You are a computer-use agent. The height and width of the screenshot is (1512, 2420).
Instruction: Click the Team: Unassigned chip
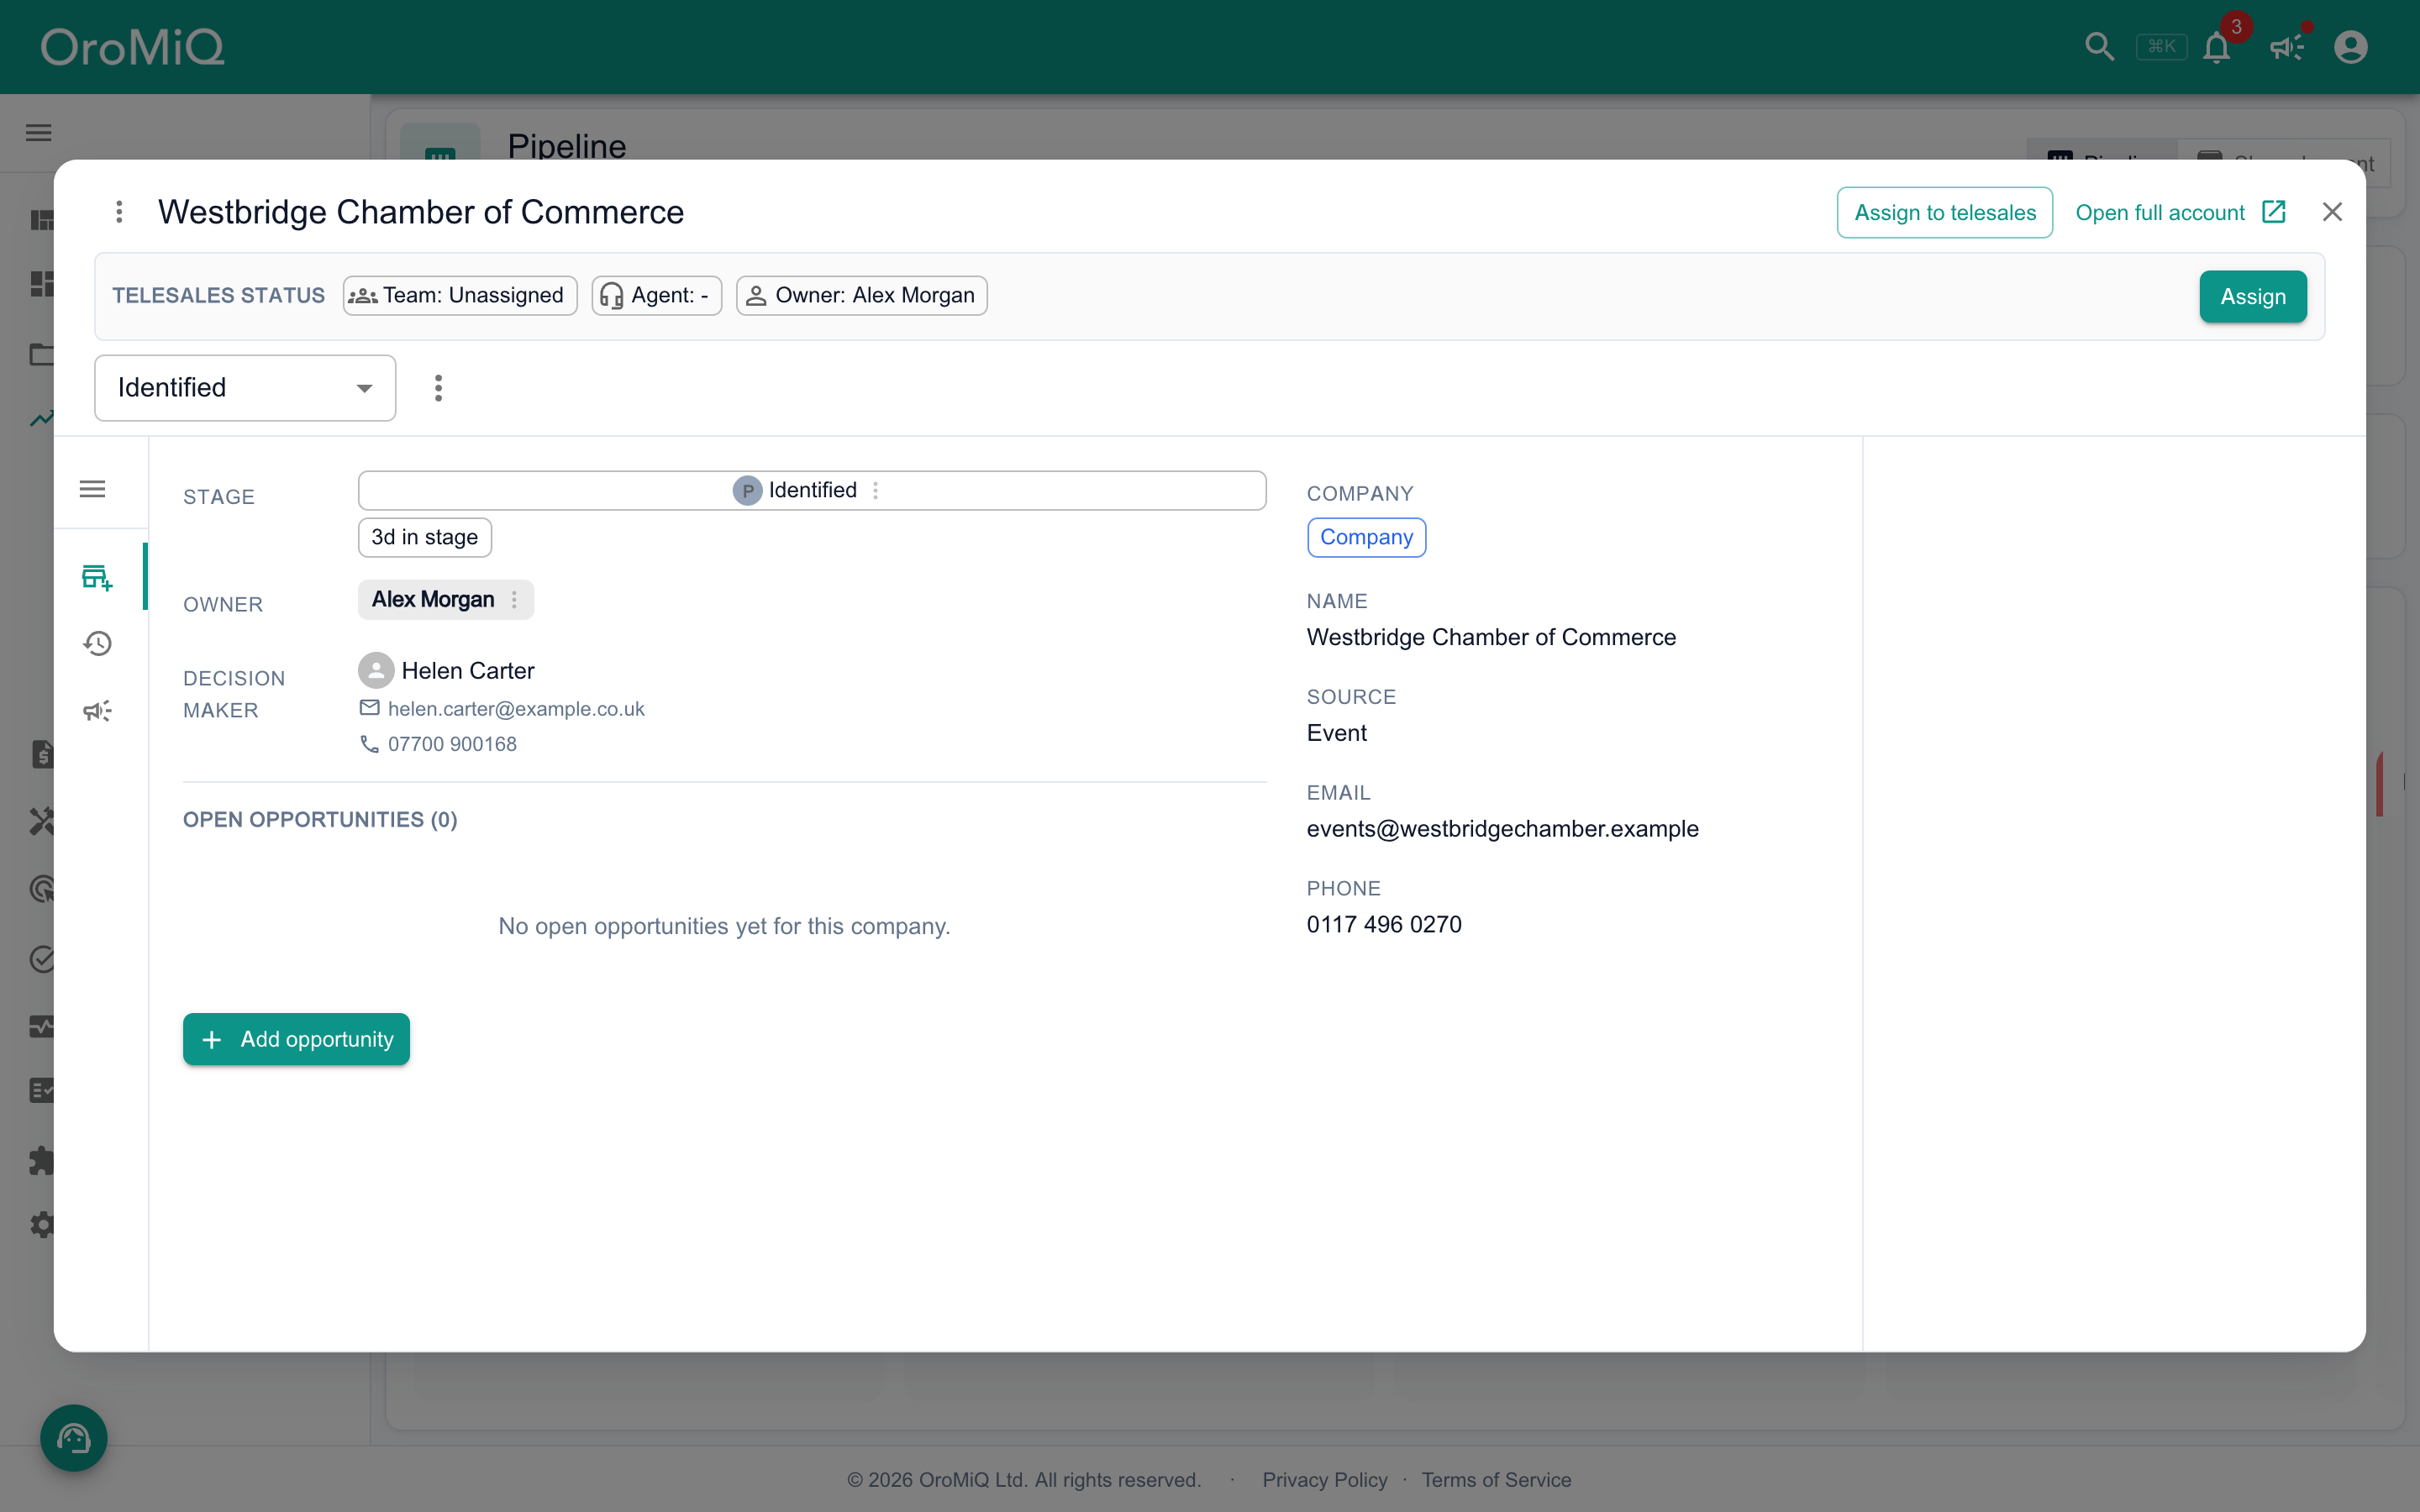tap(460, 296)
